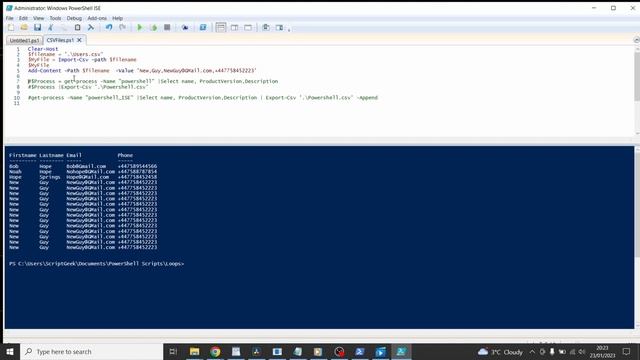Open the Add-ons menu
640x360 pixels.
click(x=97, y=18)
